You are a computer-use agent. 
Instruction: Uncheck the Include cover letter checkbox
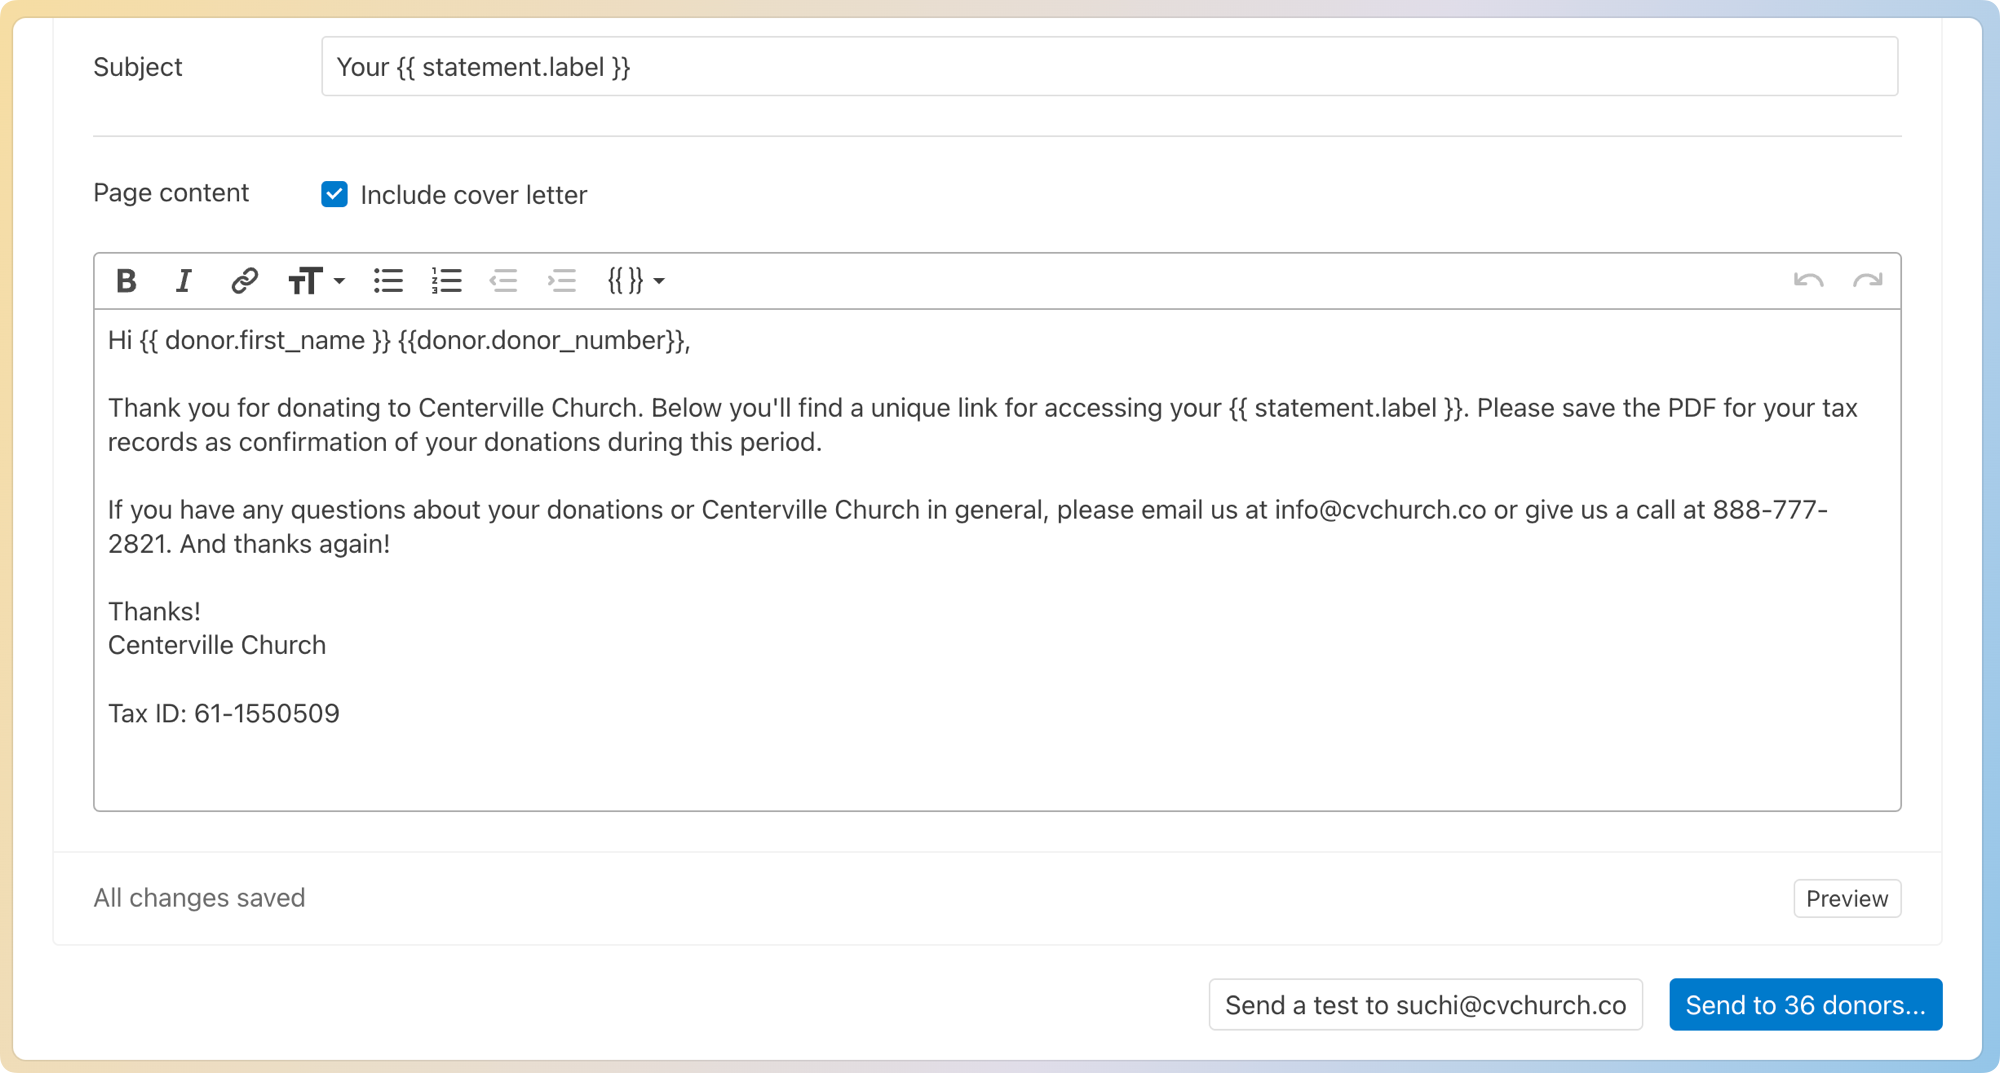334,194
